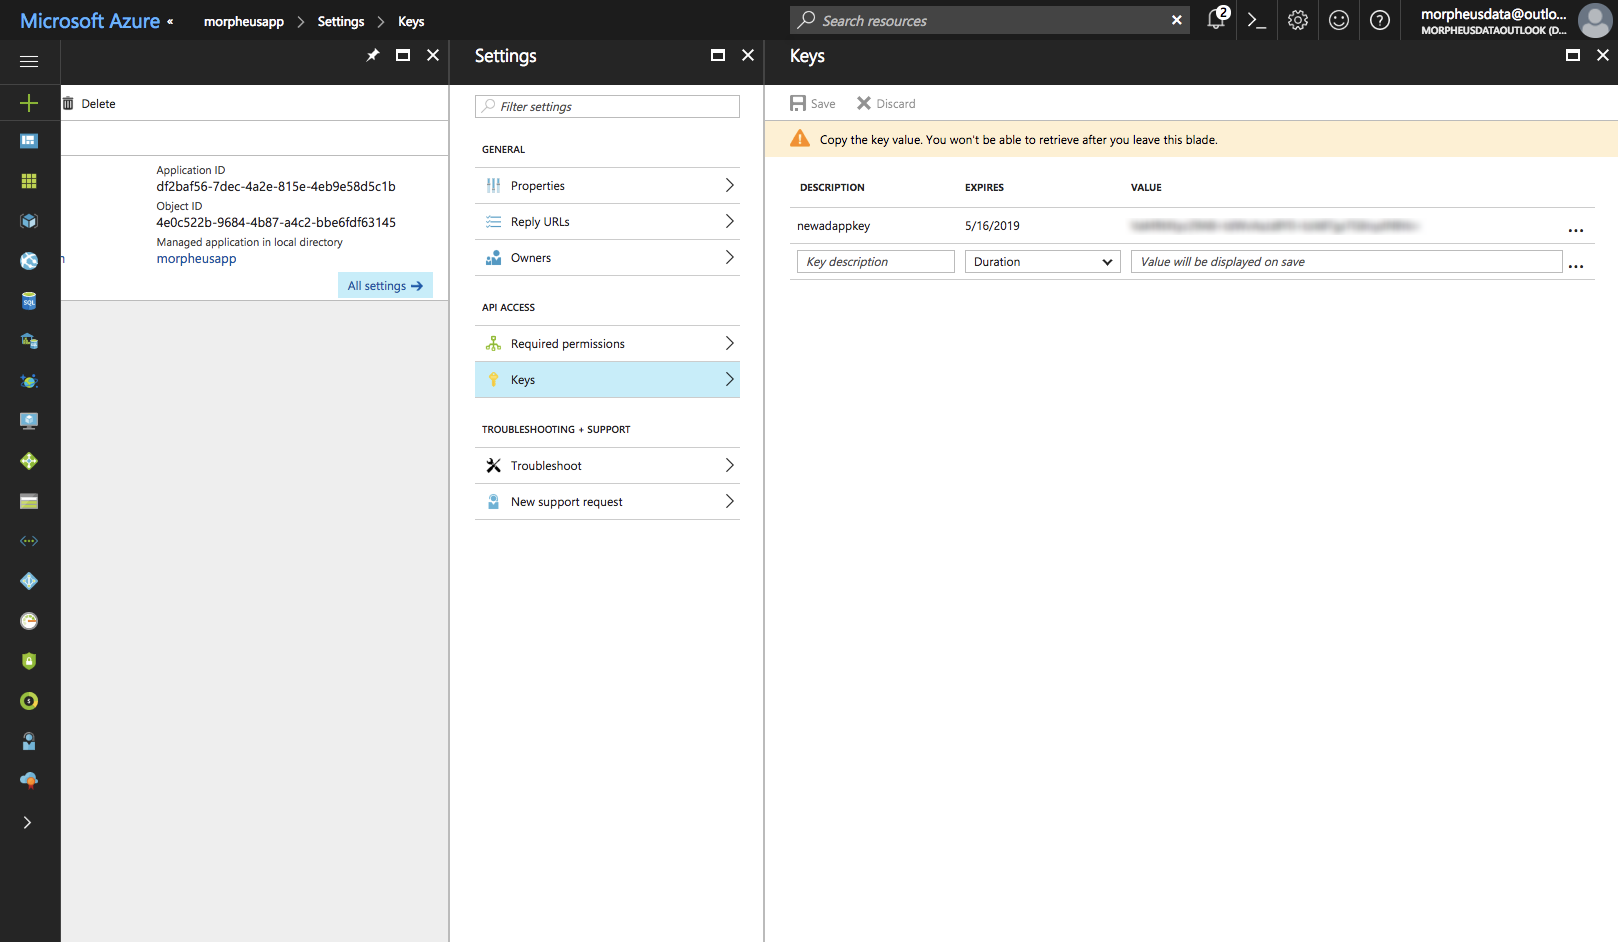Click the Delete button
Viewport: 1618px width, 942px height.
click(x=89, y=104)
